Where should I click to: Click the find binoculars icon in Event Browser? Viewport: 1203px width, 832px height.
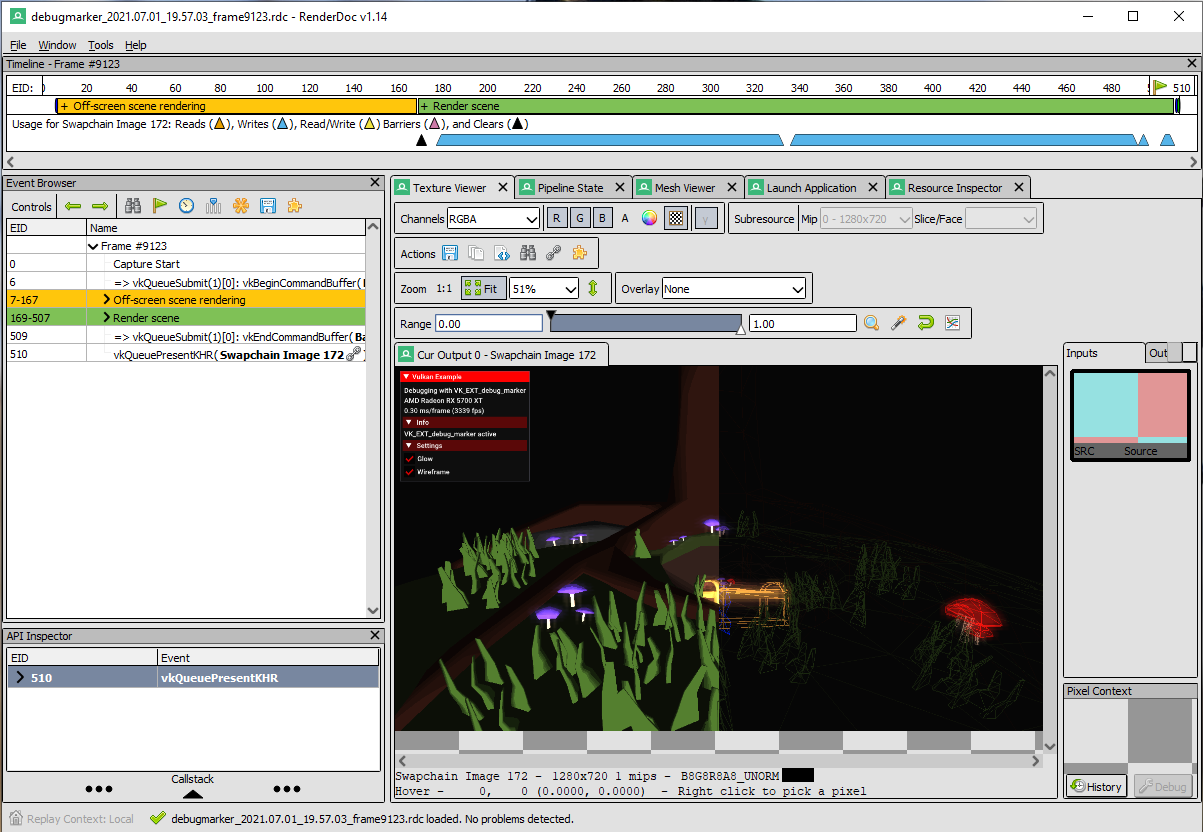tap(133, 206)
